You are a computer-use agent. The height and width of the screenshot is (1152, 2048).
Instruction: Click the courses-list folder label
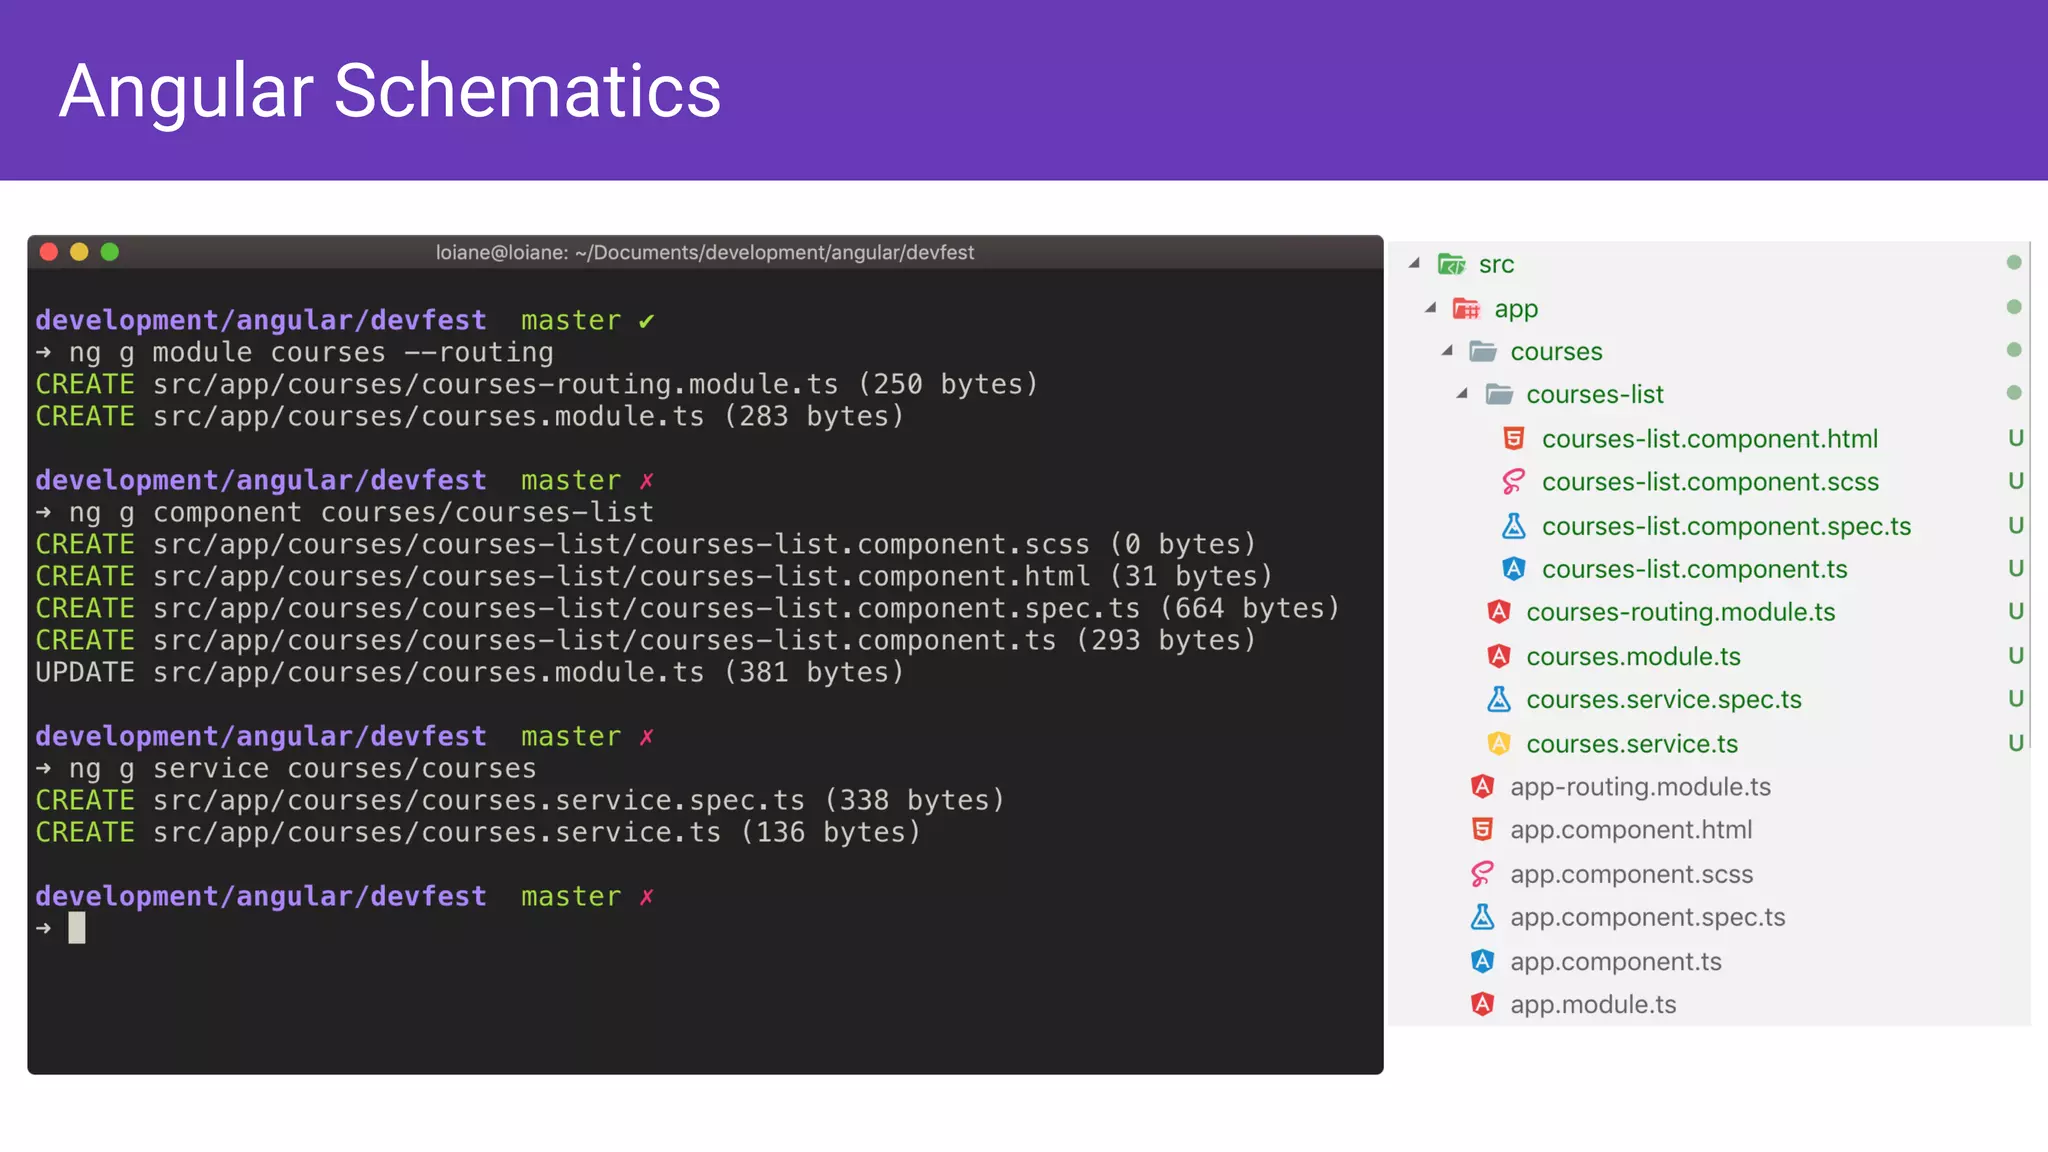point(1594,395)
